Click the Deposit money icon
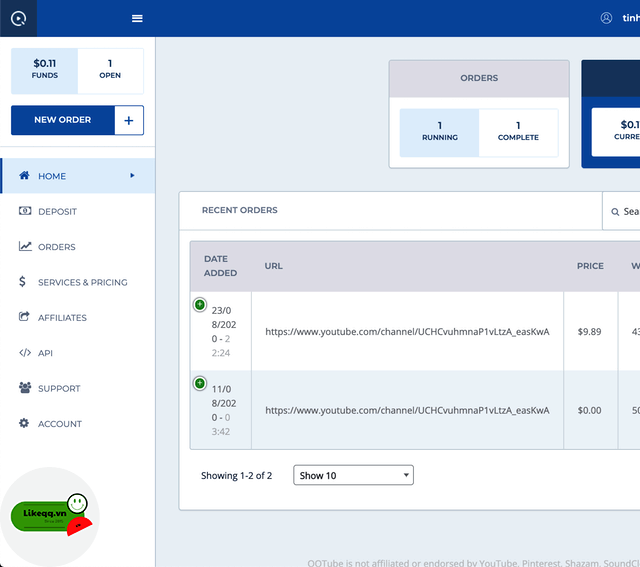The image size is (640, 567). click(25, 211)
